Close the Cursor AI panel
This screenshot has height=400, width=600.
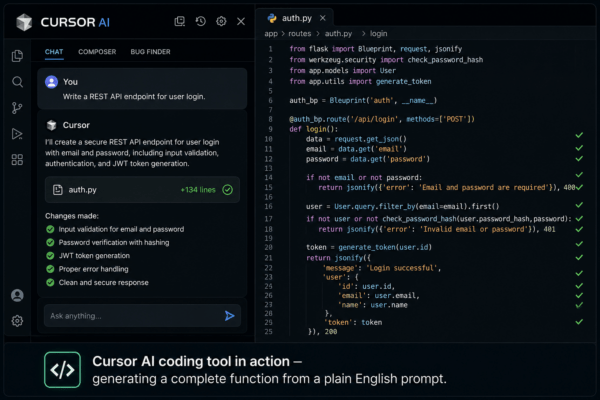(241, 21)
